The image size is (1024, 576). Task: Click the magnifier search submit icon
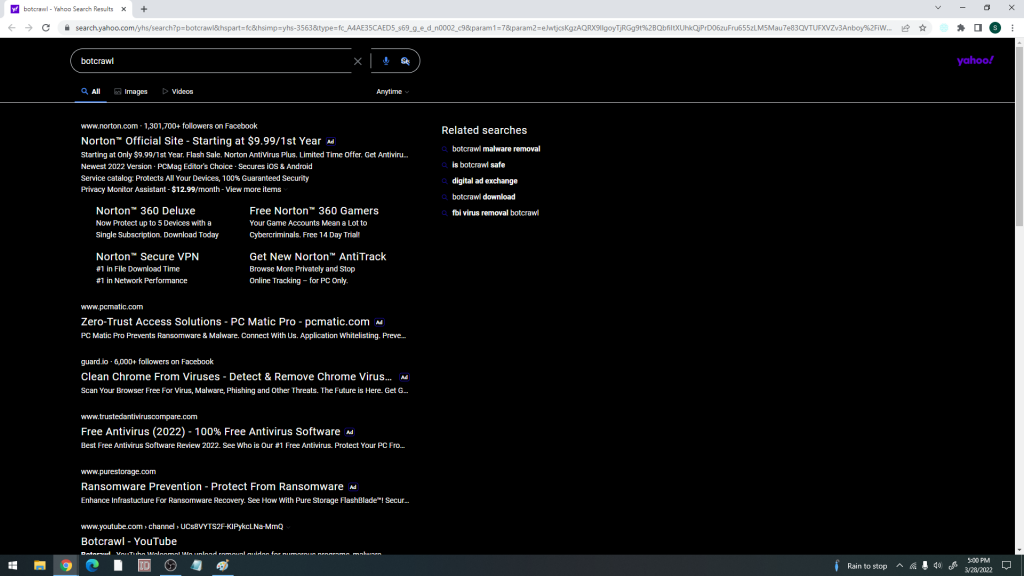pyautogui.click(x=405, y=61)
